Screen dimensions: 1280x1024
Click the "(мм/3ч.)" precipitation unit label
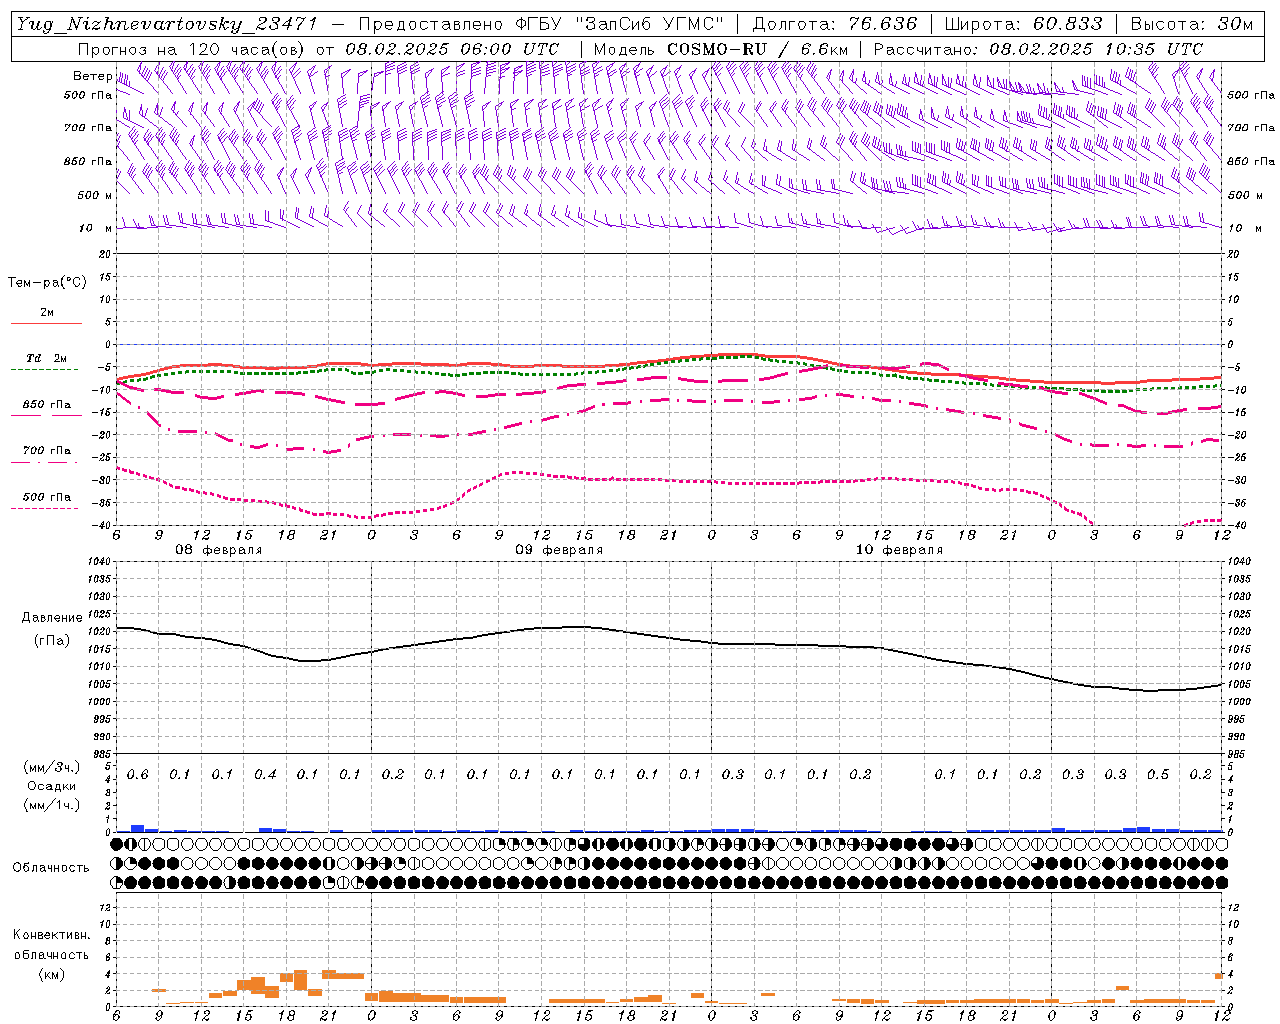(50, 767)
